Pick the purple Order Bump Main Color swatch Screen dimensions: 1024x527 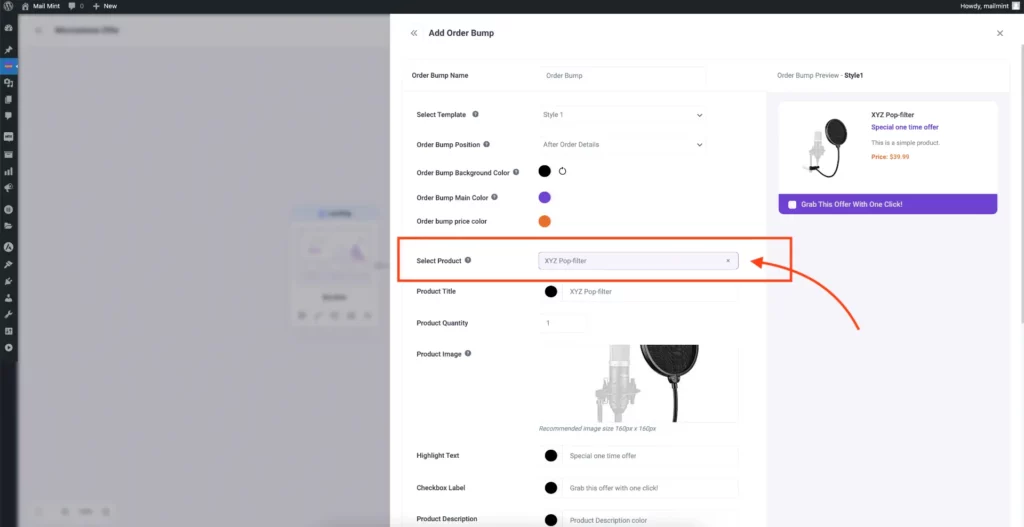545,197
